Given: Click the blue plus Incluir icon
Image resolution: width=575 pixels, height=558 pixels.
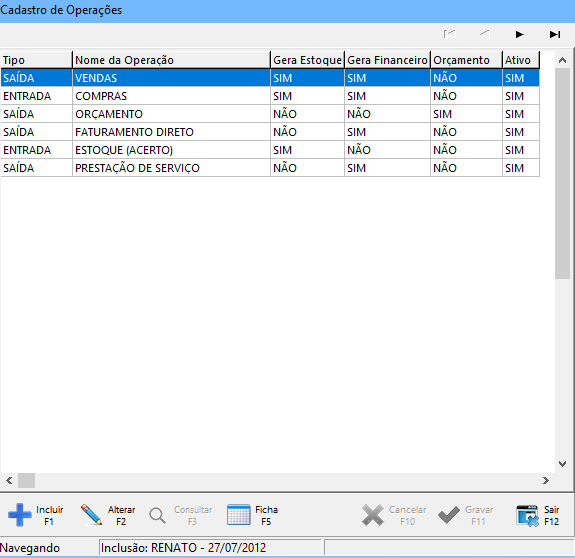Looking at the screenshot, I should [20, 515].
